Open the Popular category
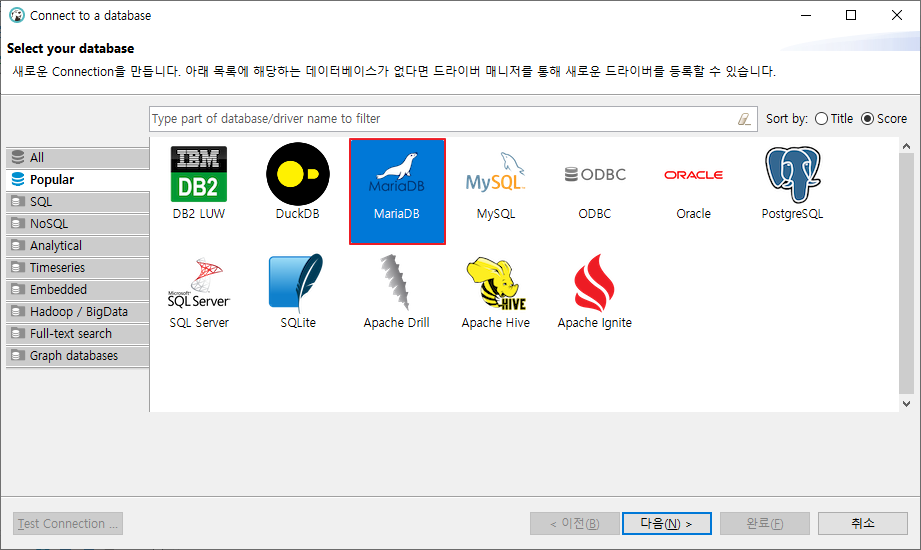Screen dimensions: 921x550 (78, 180)
